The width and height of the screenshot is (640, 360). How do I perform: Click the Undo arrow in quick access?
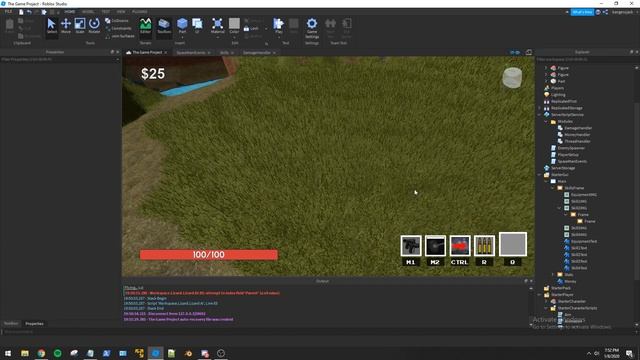pyautogui.click(x=29, y=12)
